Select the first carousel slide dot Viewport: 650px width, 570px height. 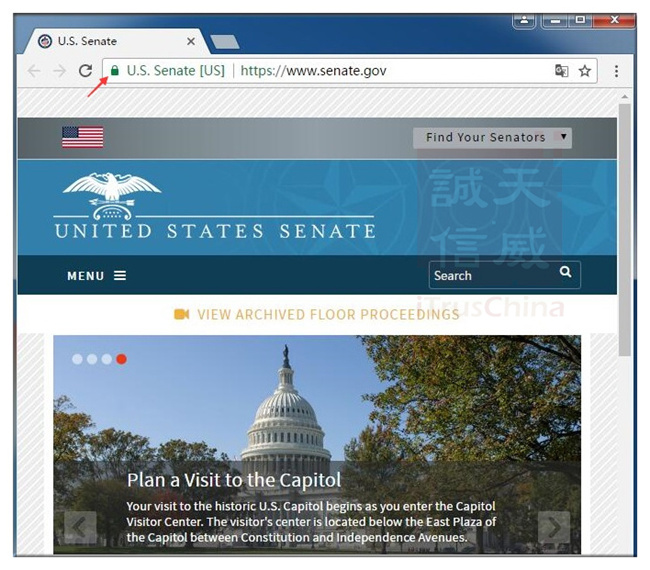click(77, 358)
